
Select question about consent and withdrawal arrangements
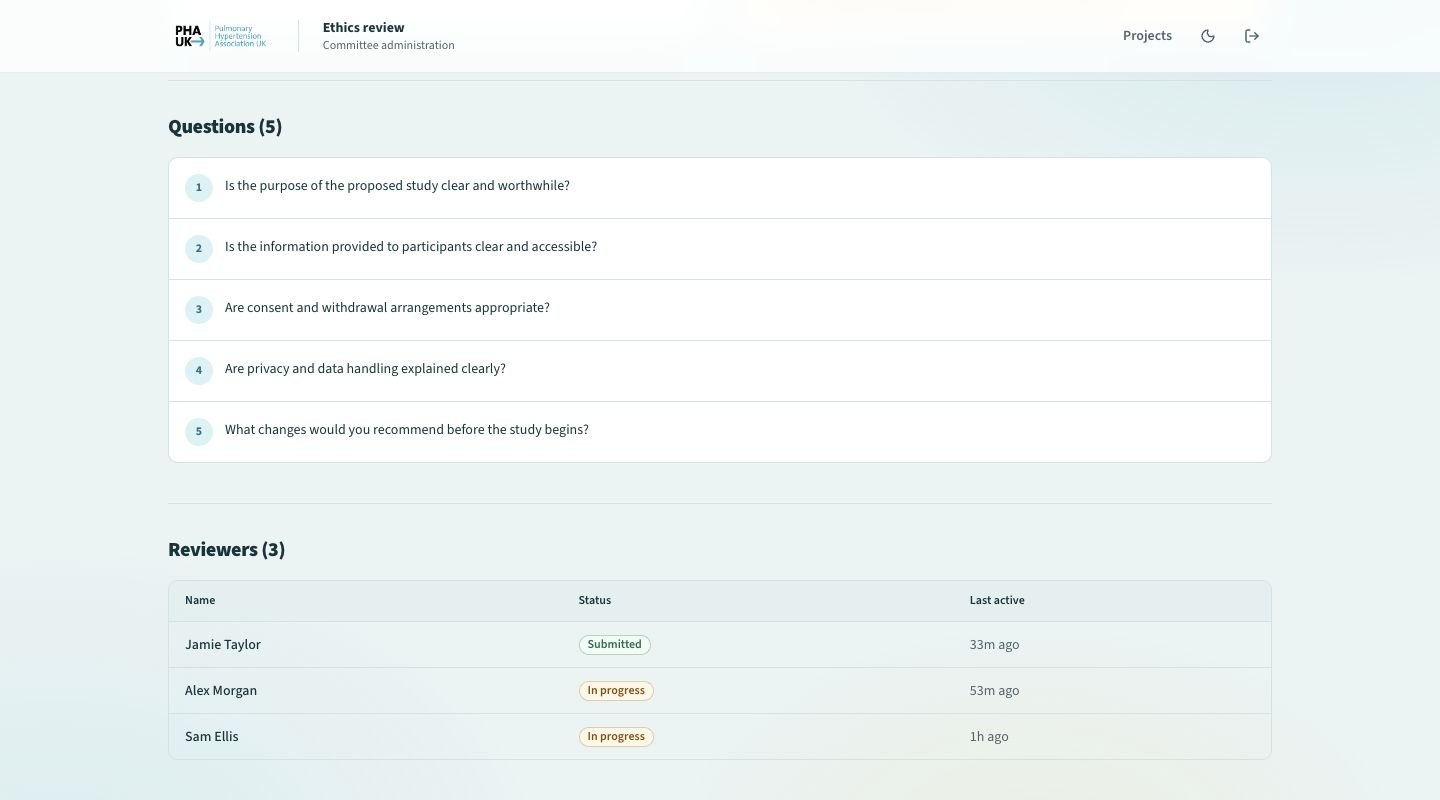720,310
